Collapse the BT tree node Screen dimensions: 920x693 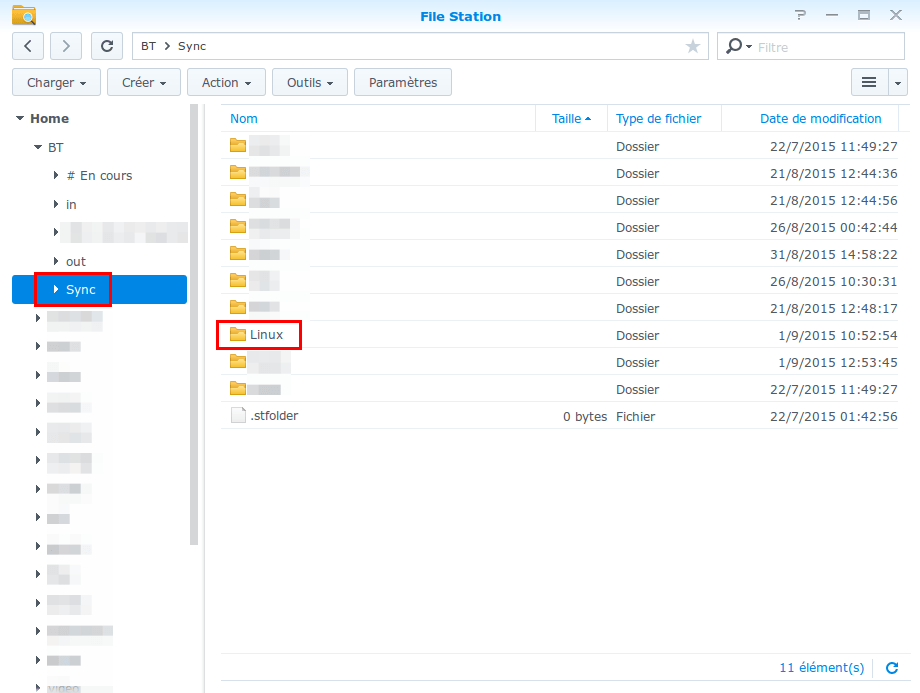coord(38,147)
